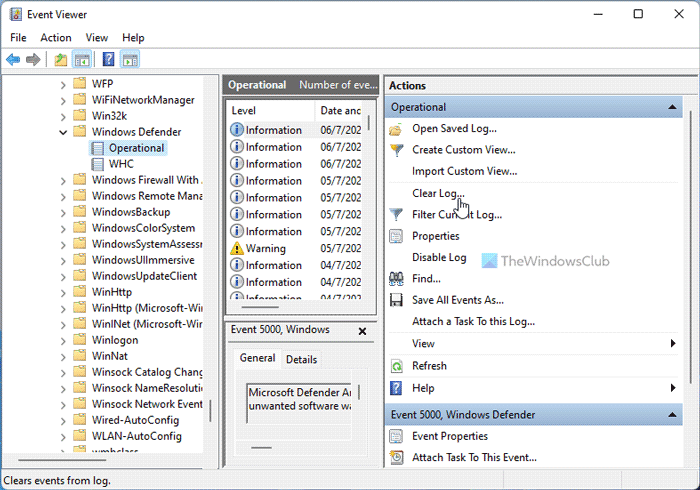Click Filter Current Log... text
The image size is (700, 490).
click(x=457, y=215)
